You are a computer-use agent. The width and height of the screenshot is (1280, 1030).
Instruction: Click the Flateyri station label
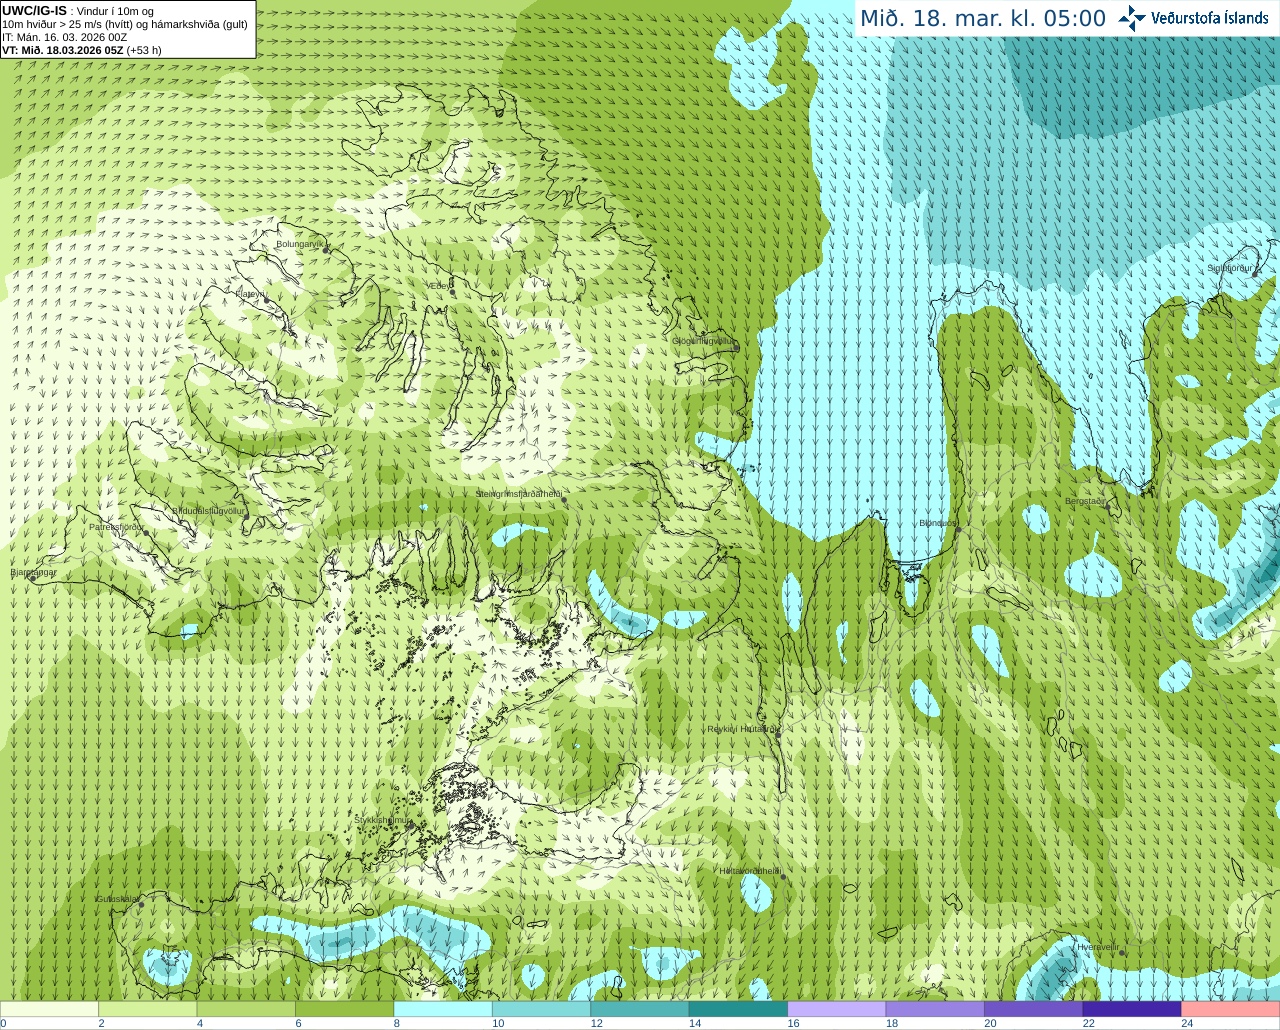[249, 294]
